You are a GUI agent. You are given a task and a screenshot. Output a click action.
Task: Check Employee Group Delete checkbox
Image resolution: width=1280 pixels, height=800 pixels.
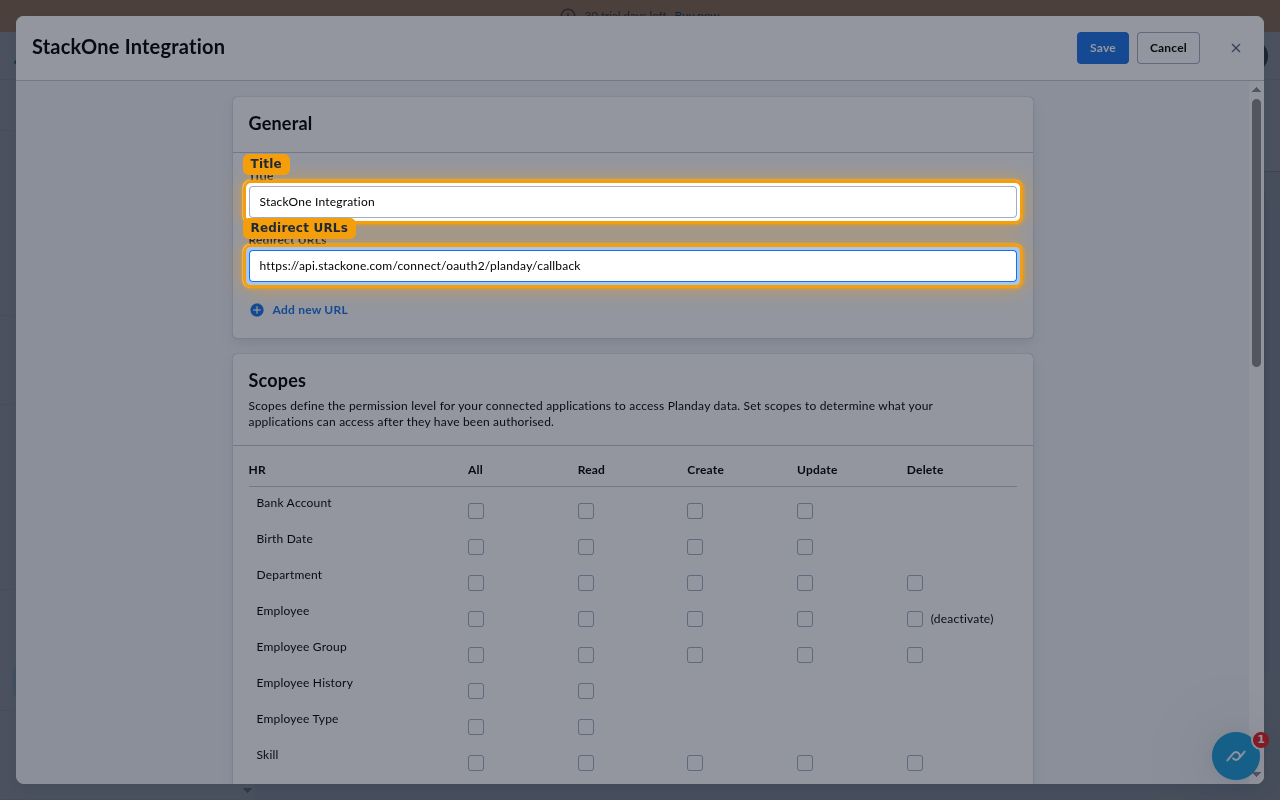pyautogui.click(x=915, y=655)
